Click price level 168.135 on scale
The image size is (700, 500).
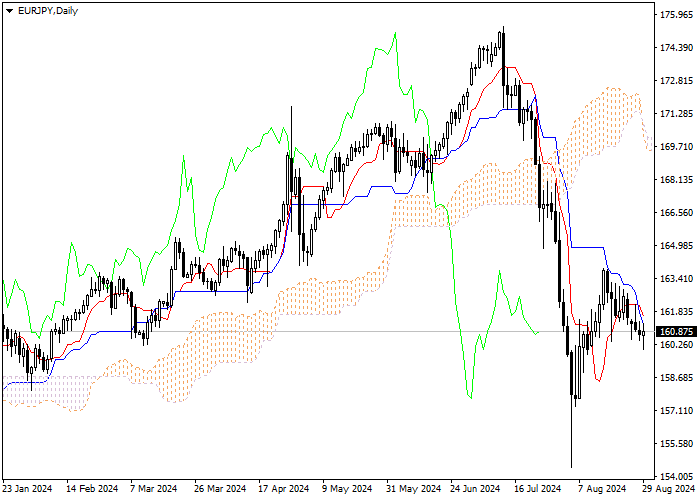(676, 179)
